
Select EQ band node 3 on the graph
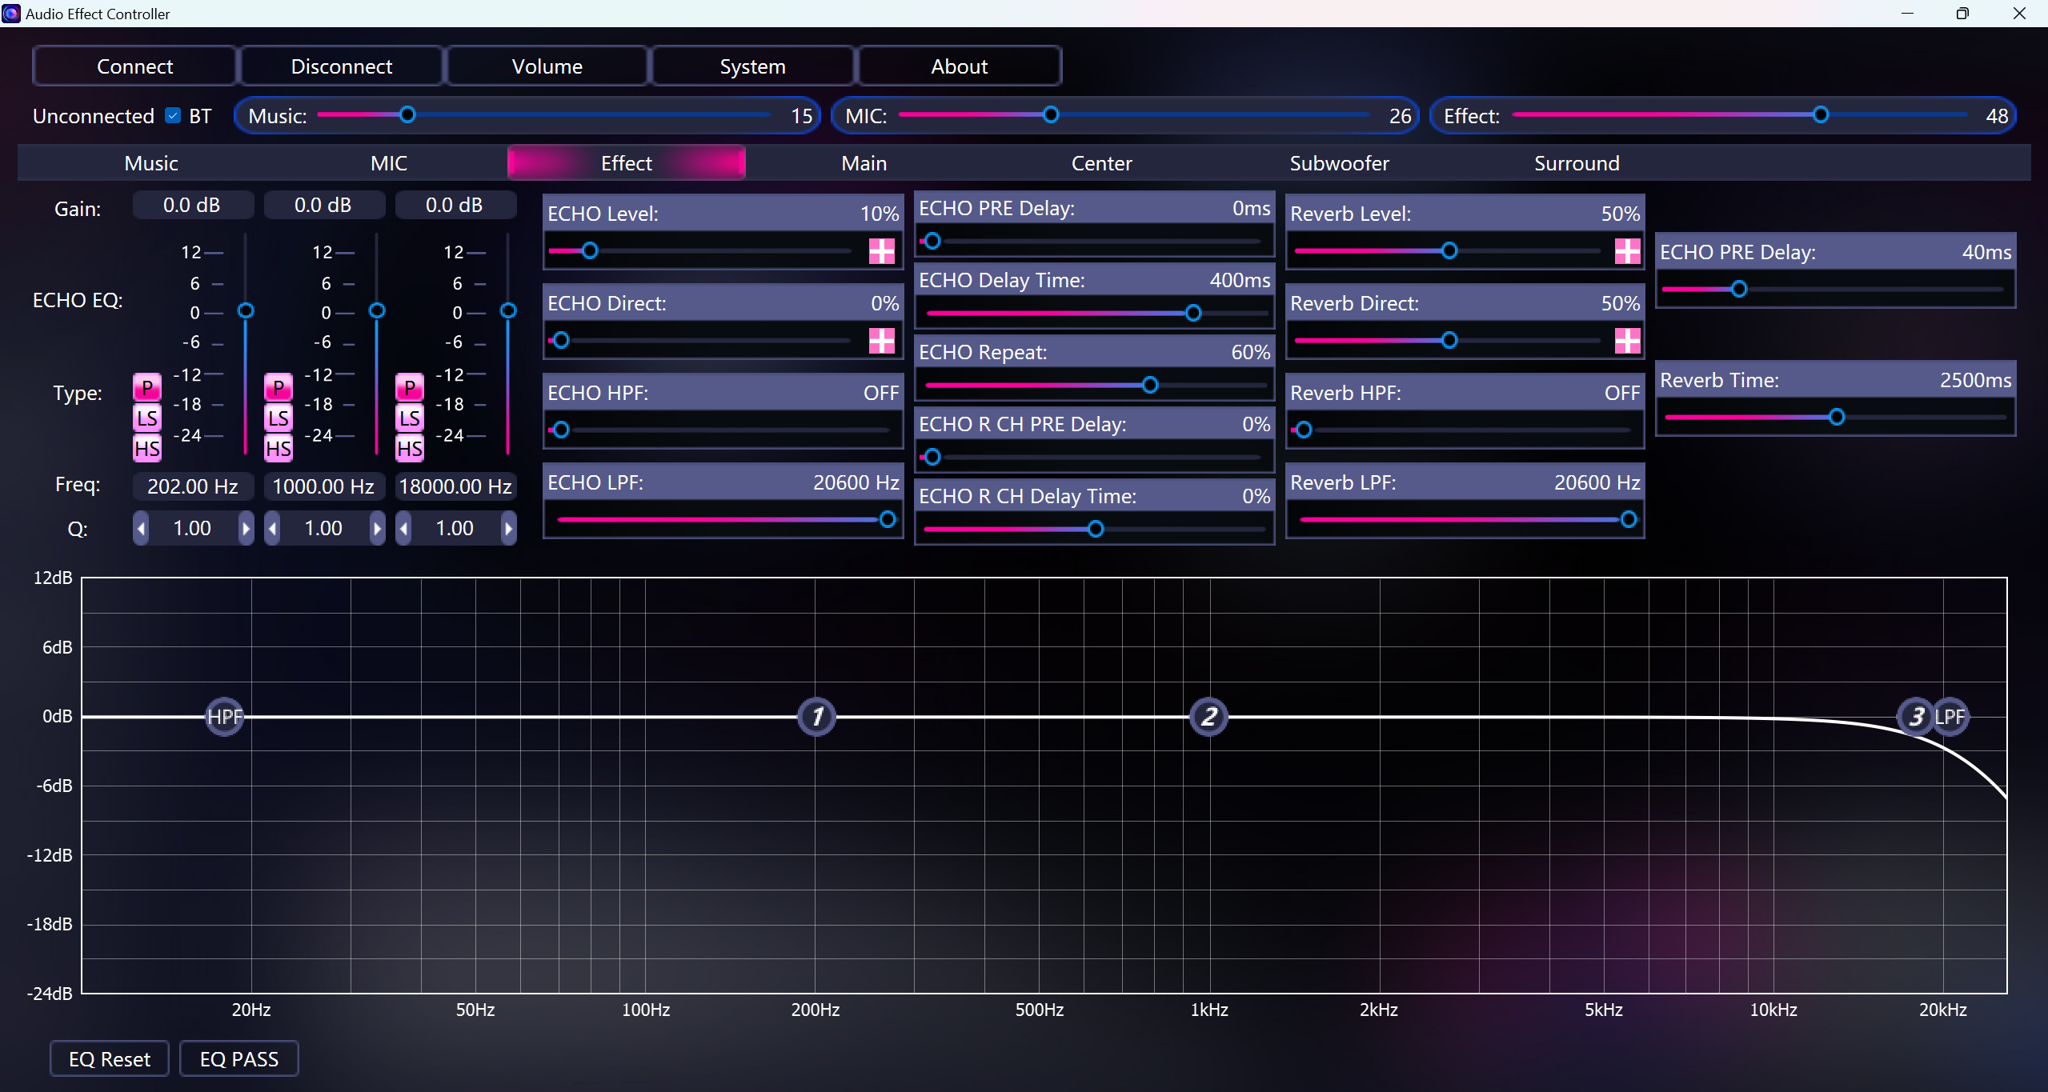tap(1916, 717)
